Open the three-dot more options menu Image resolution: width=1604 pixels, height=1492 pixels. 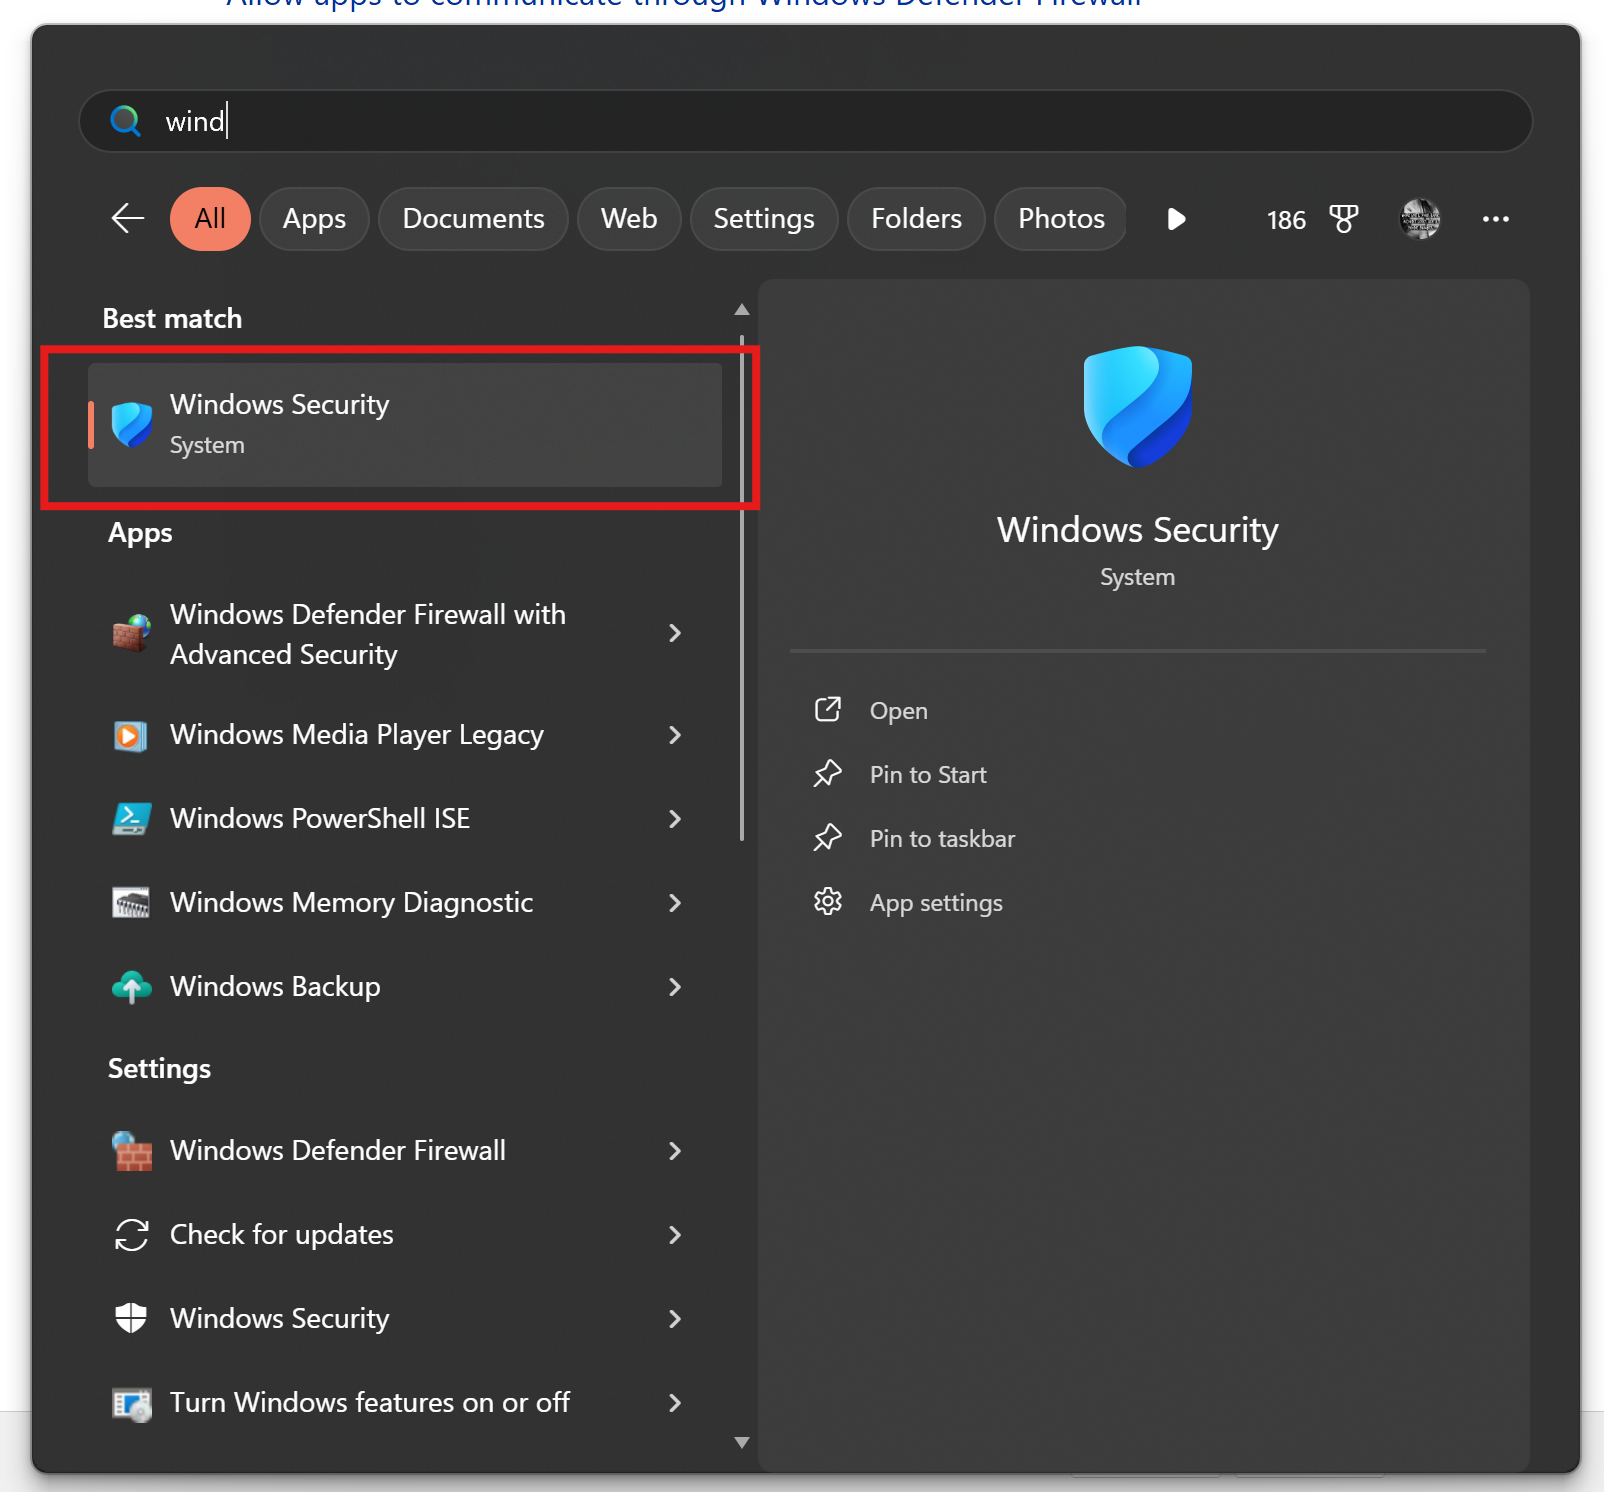(1495, 219)
